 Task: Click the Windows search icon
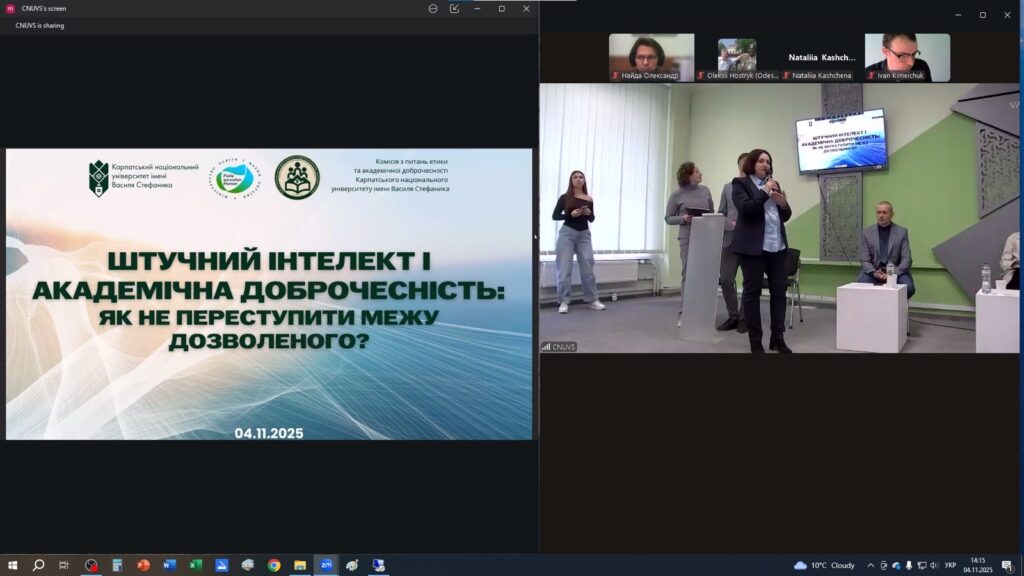pyautogui.click(x=38, y=565)
